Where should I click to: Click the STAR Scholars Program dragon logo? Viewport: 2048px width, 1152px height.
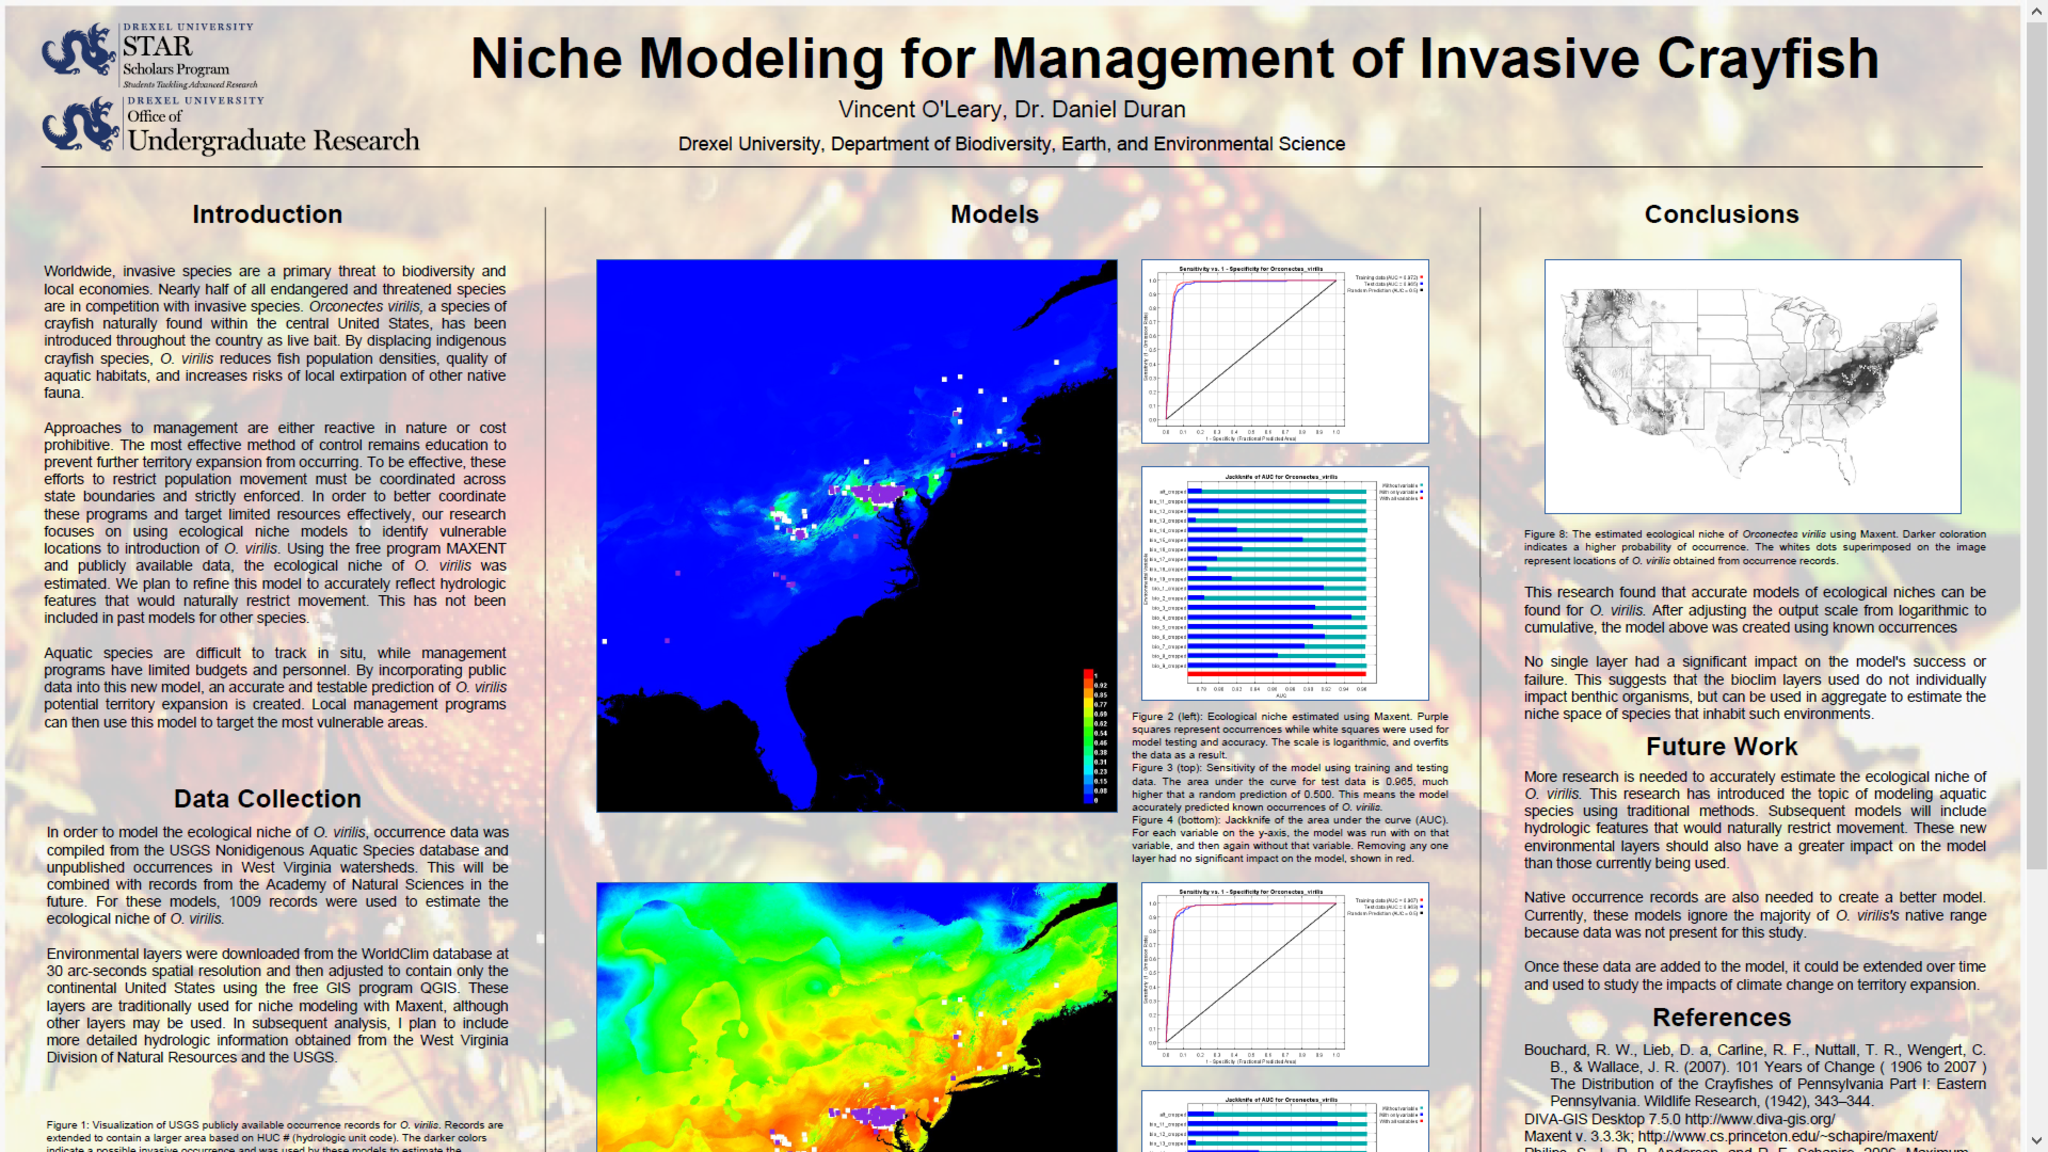[x=79, y=50]
